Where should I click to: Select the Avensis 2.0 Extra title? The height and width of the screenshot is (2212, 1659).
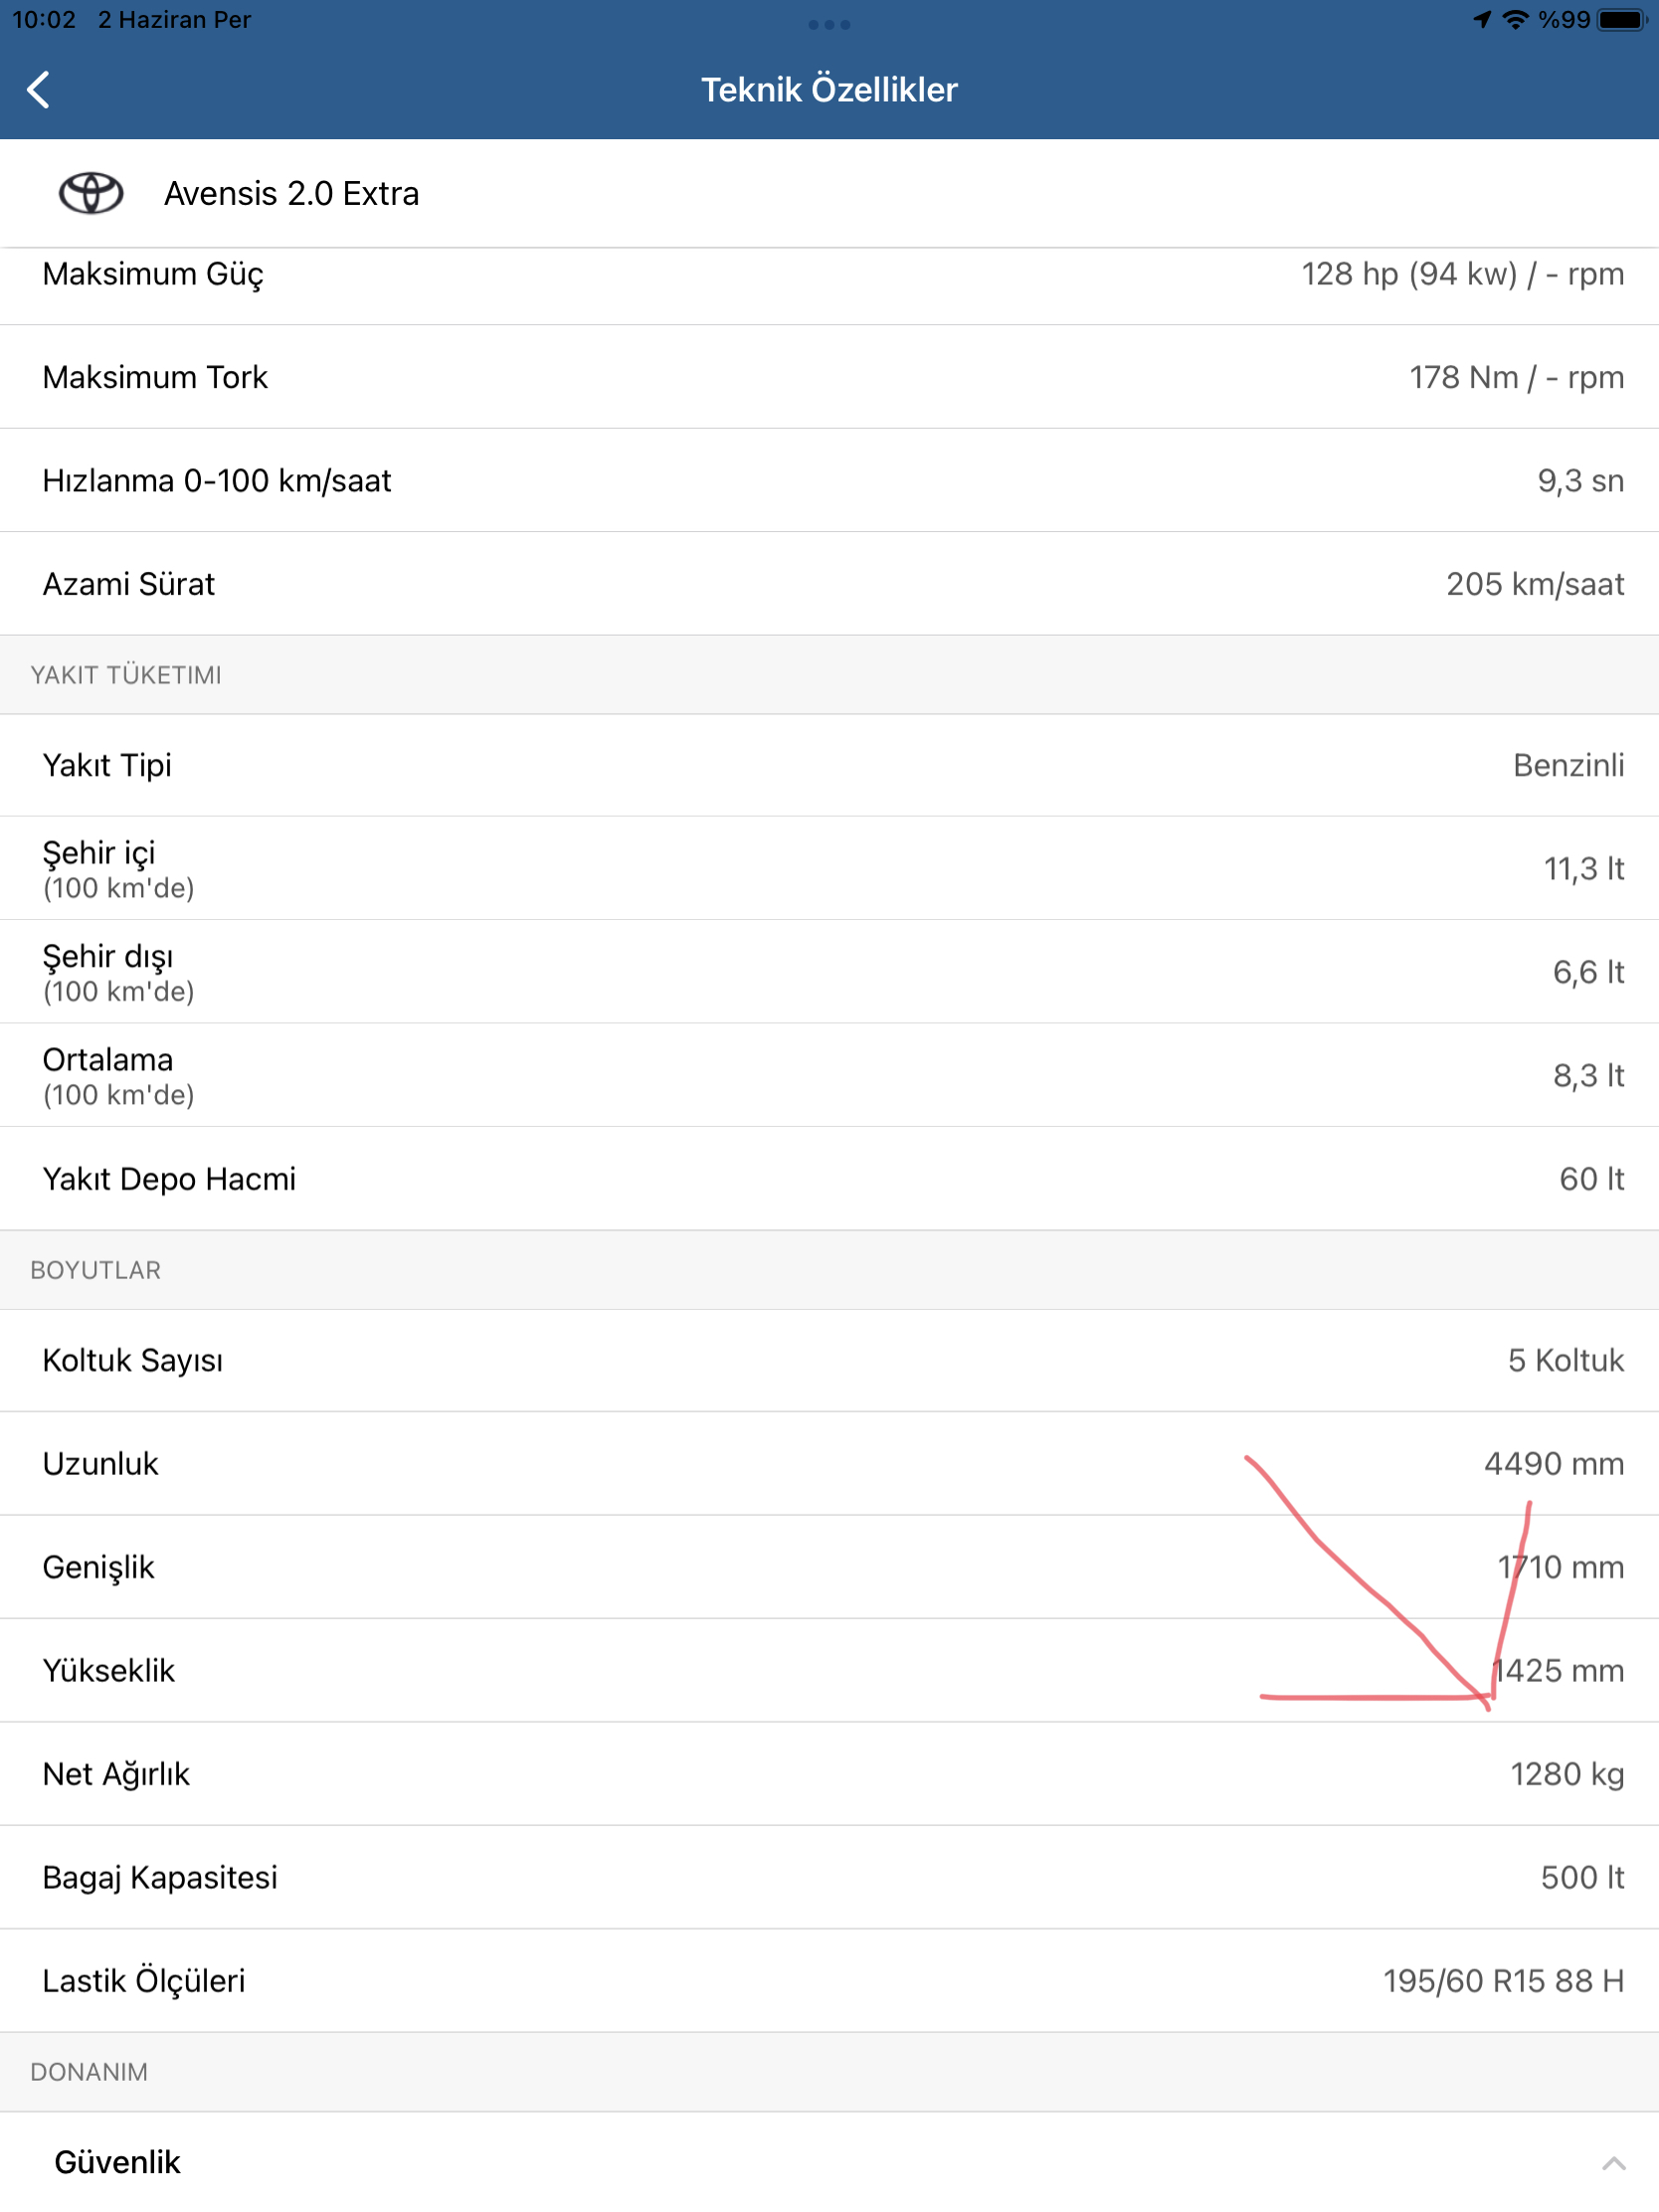click(x=291, y=194)
